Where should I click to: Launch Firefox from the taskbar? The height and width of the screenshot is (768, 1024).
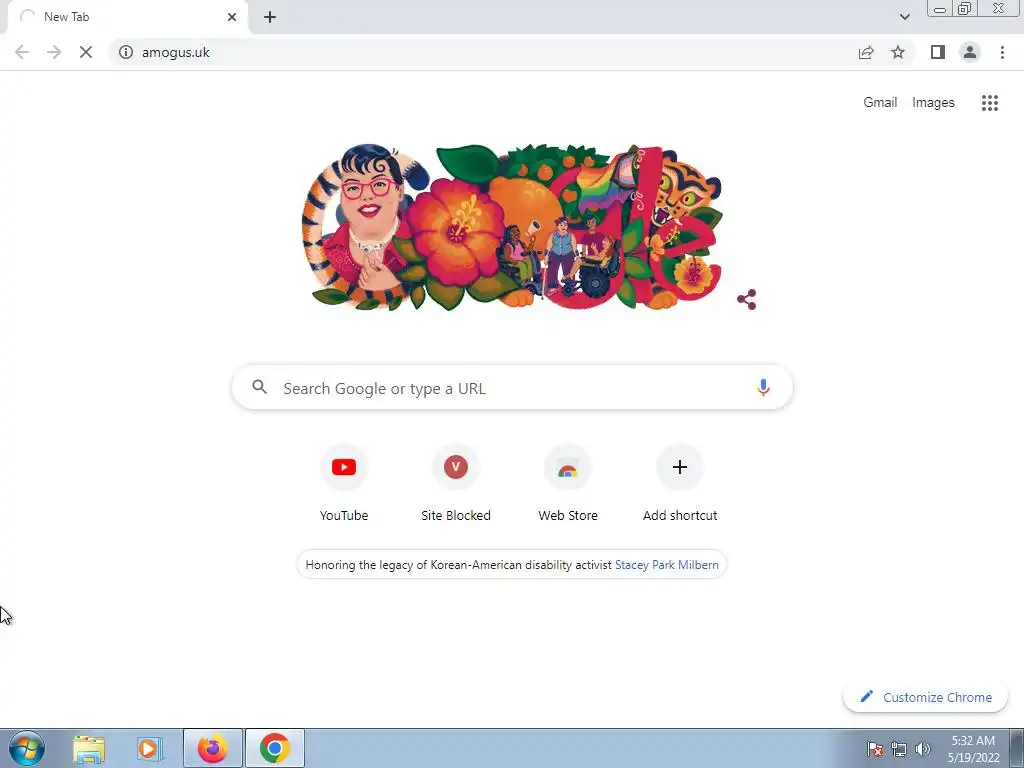click(x=212, y=748)
